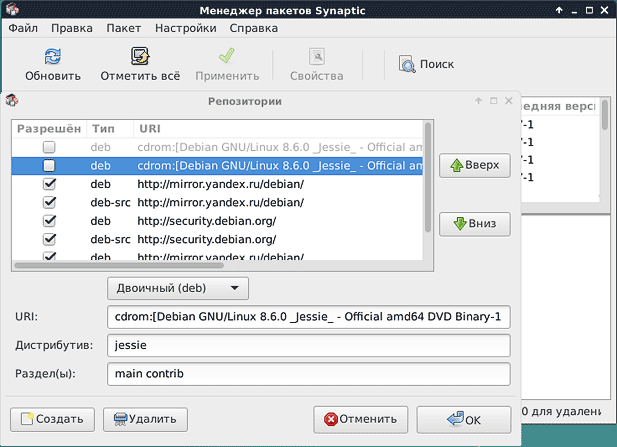Uncheck deb-src http://mirror.yandex.ru/debian/ repository

coord(49,203)
